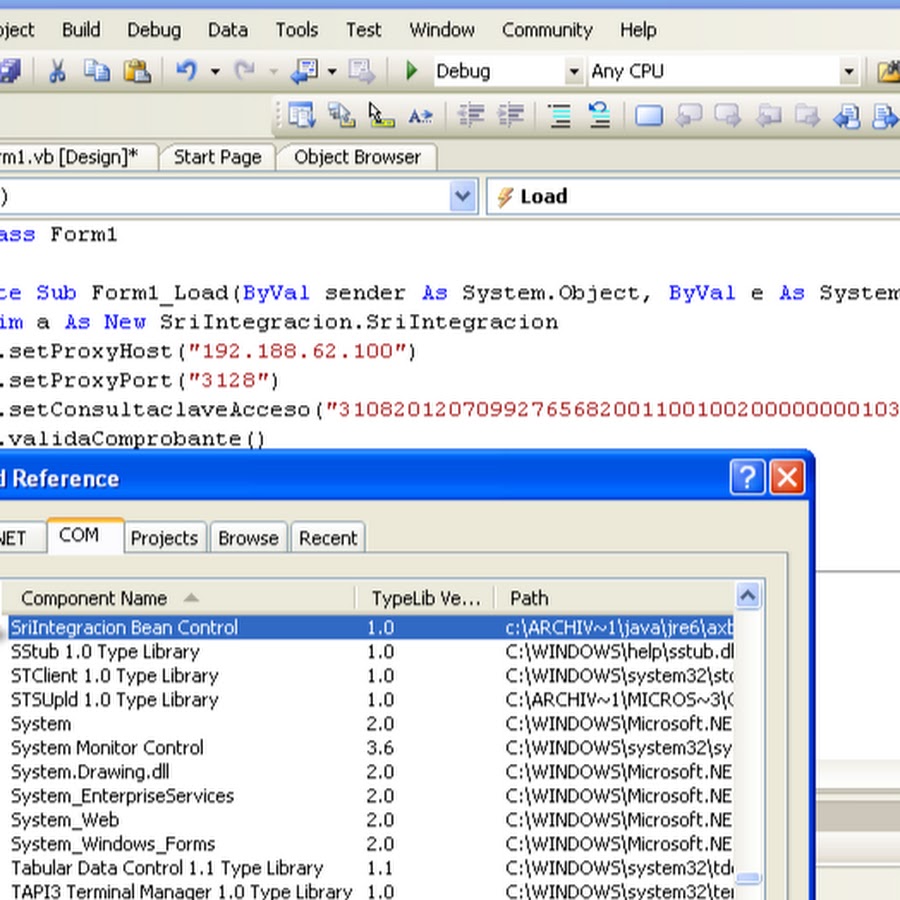Open the Any CPU platform dropdown
The height and width of the screenshot is (900, 900).
(848, 72)
